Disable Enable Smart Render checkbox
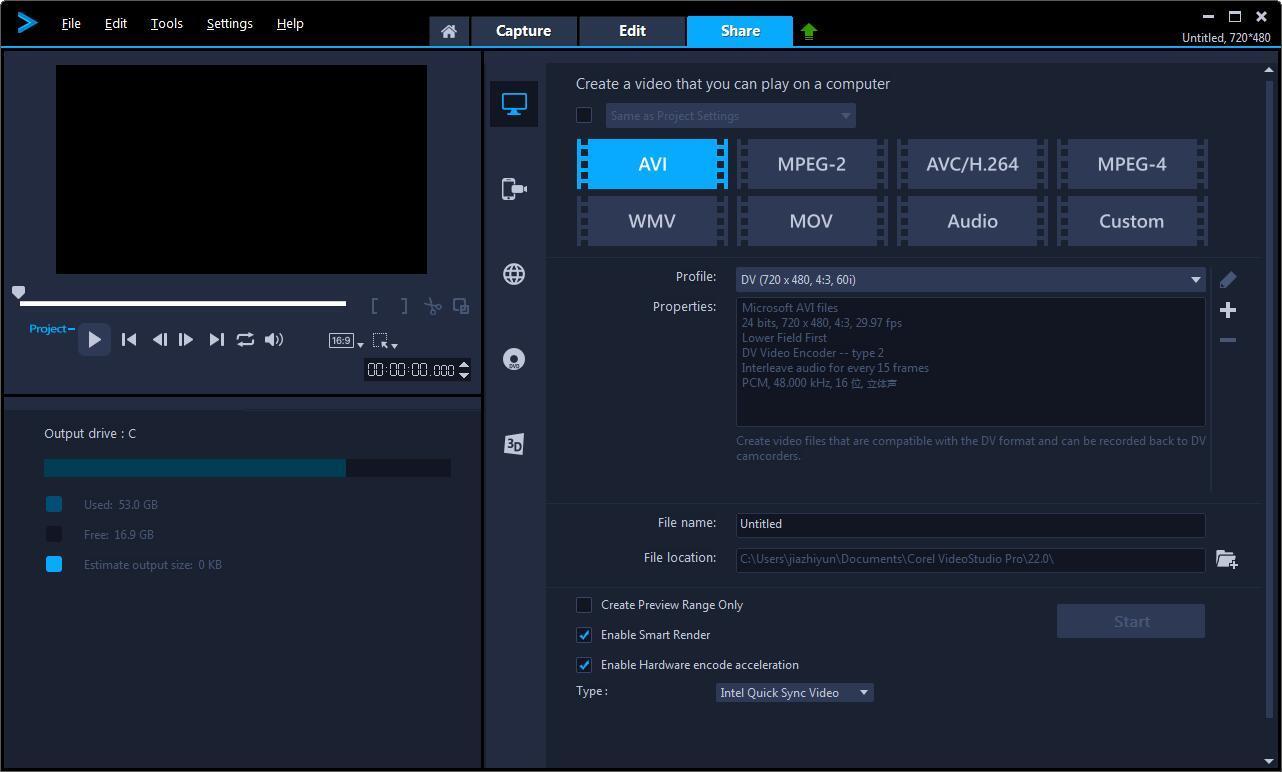The height and width of the screenshot is (772, 1282). coord(584,635)
